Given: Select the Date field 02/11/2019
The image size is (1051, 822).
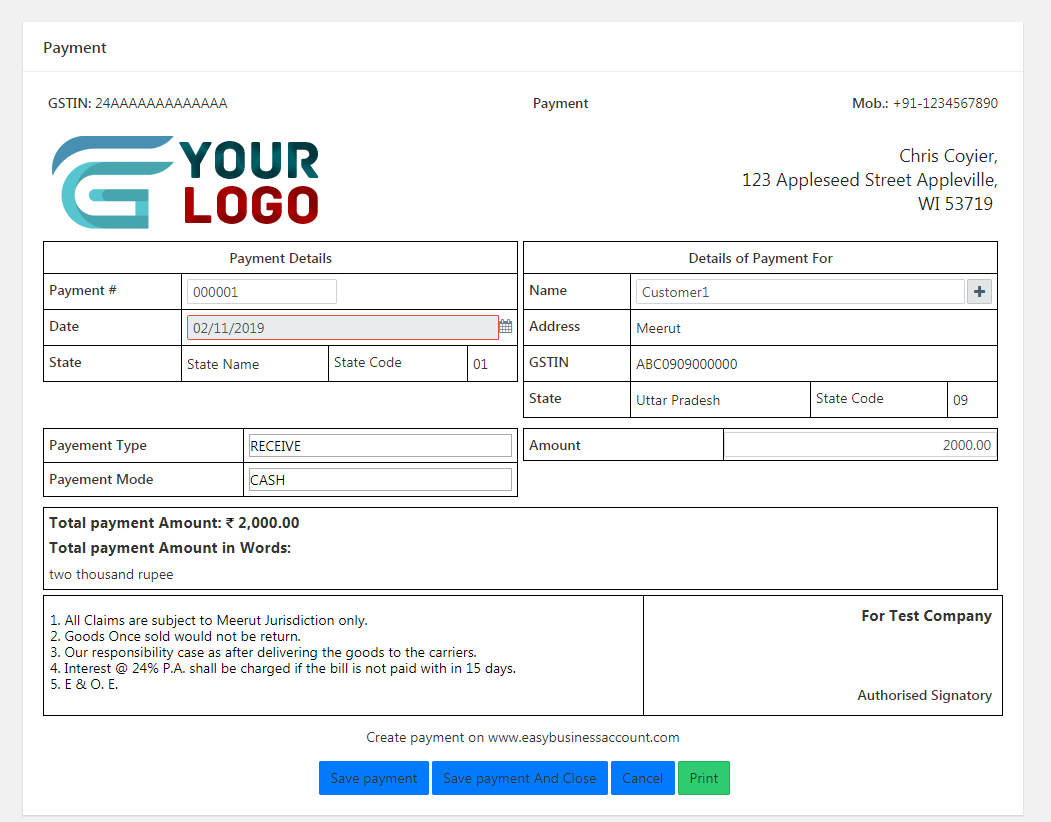Looking at the screenshot, I should (x=343, y=328).
